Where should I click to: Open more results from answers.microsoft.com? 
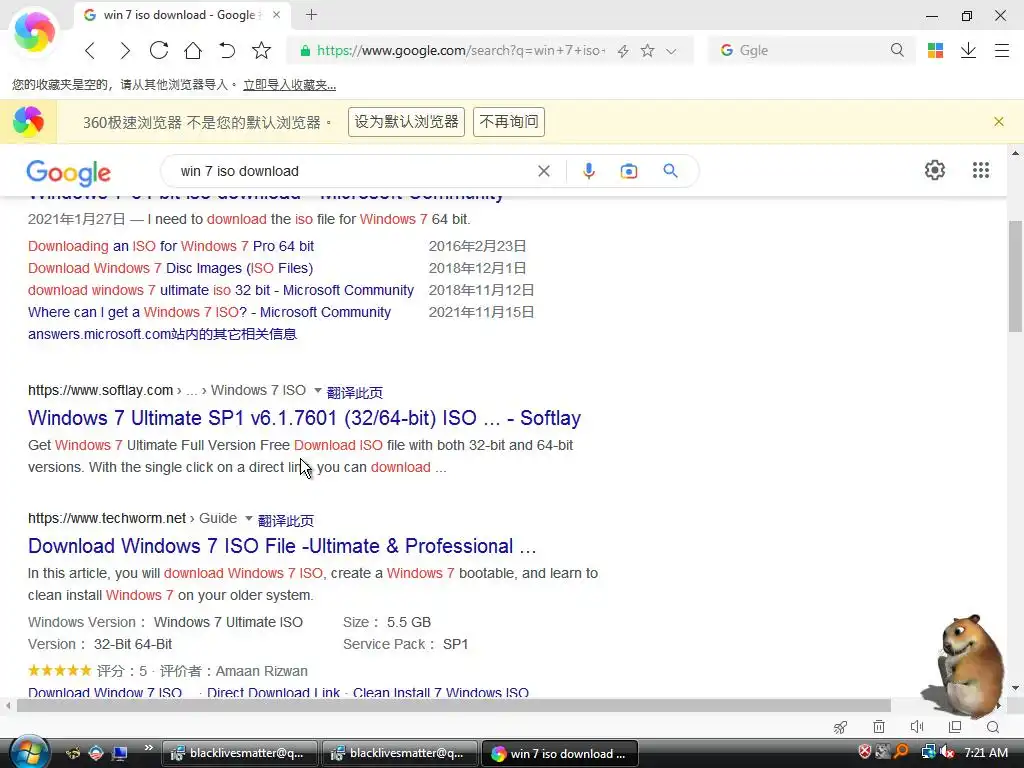click(x=163, y=334)
